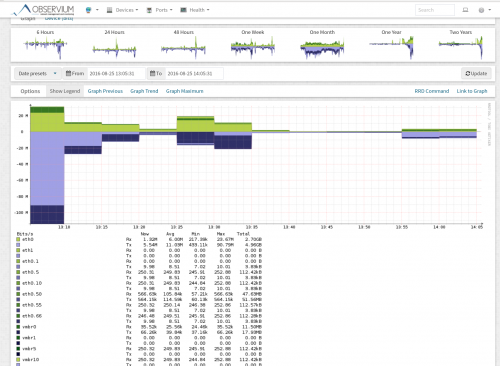Click the laptop icon in navbar
Viewport: 500px width, 366px height.
(x=465, y=10)
